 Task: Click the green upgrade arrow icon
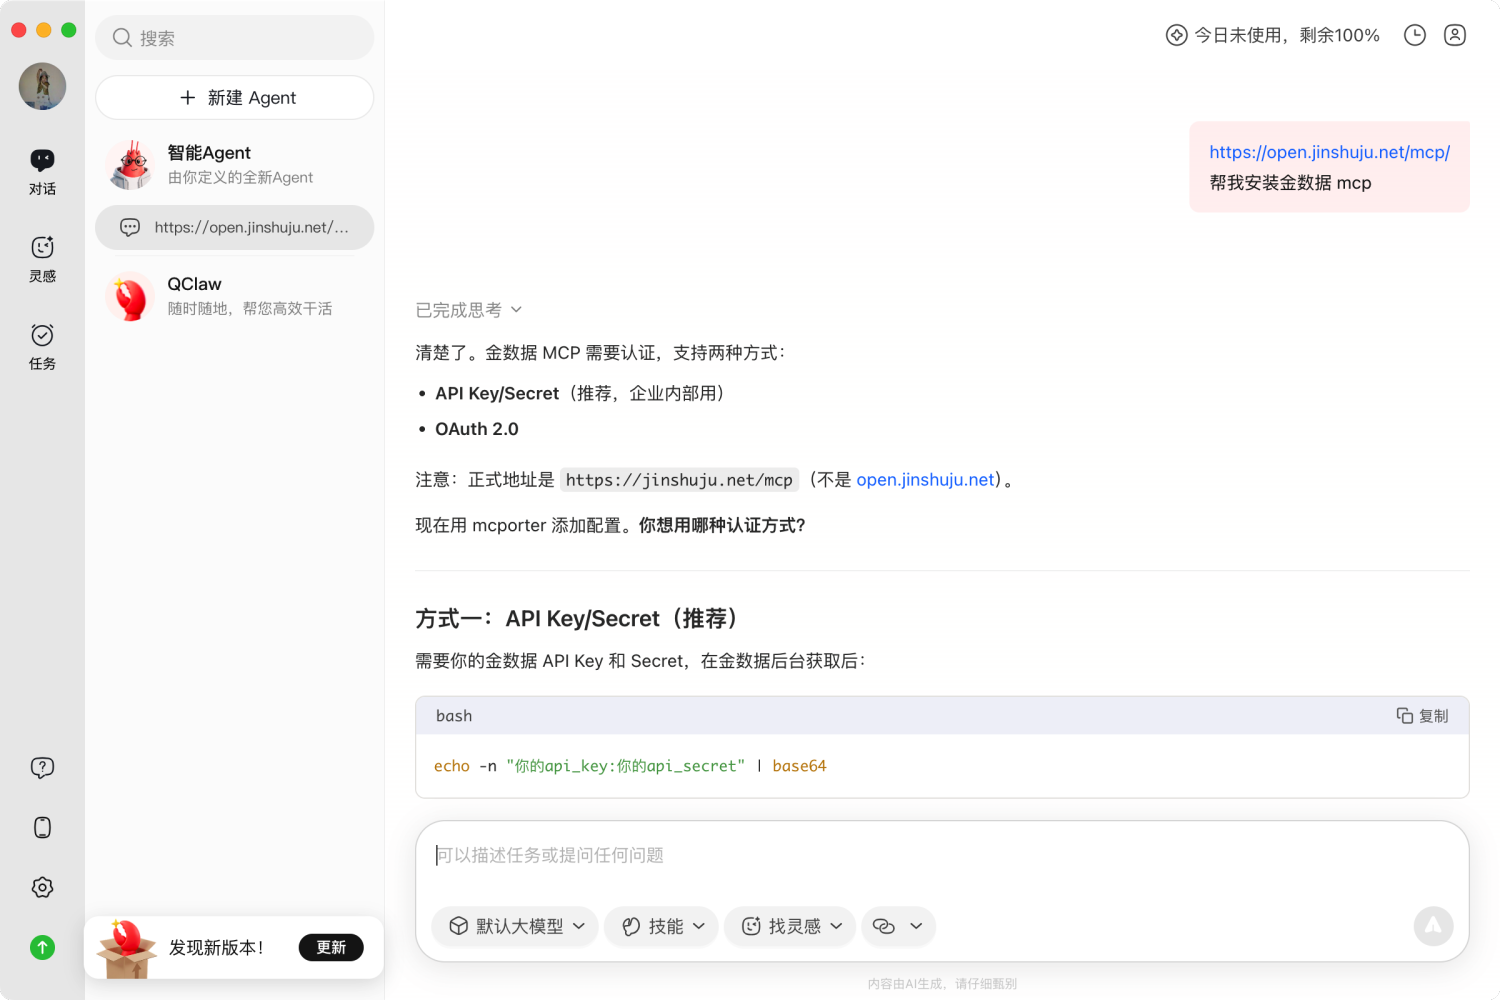42,948
